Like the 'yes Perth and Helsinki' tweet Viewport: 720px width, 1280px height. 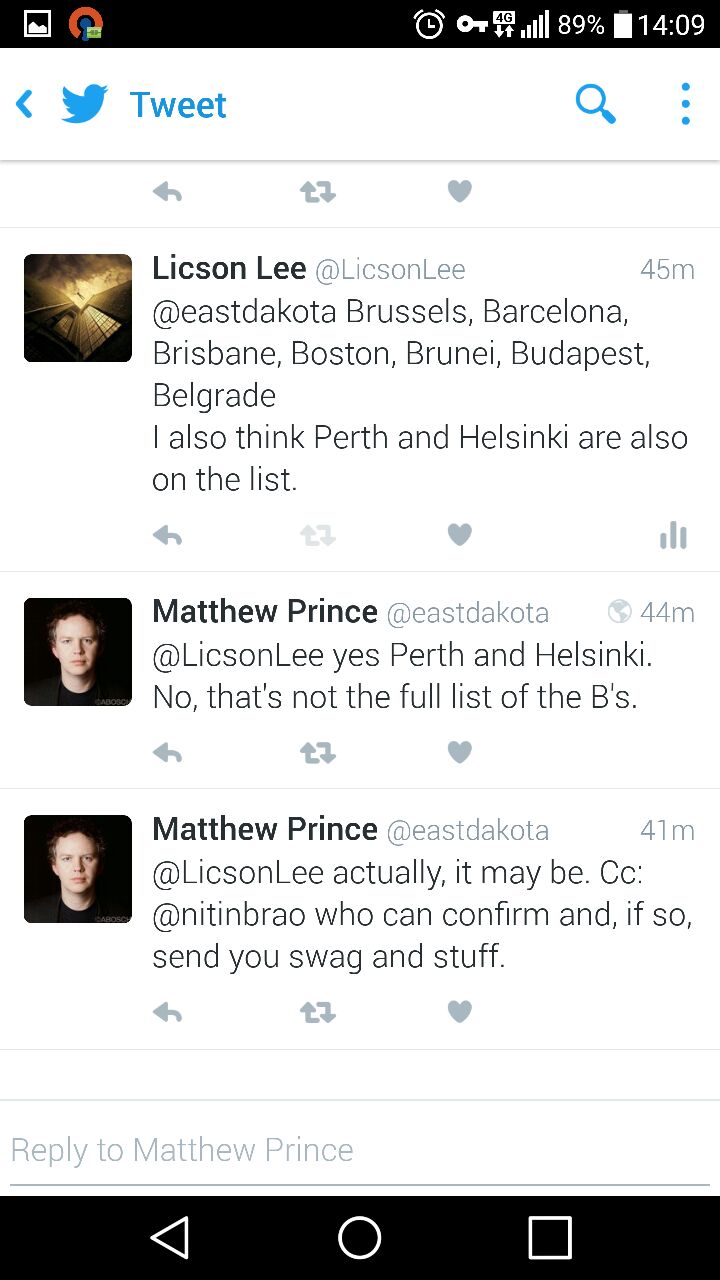pos(459,752)
